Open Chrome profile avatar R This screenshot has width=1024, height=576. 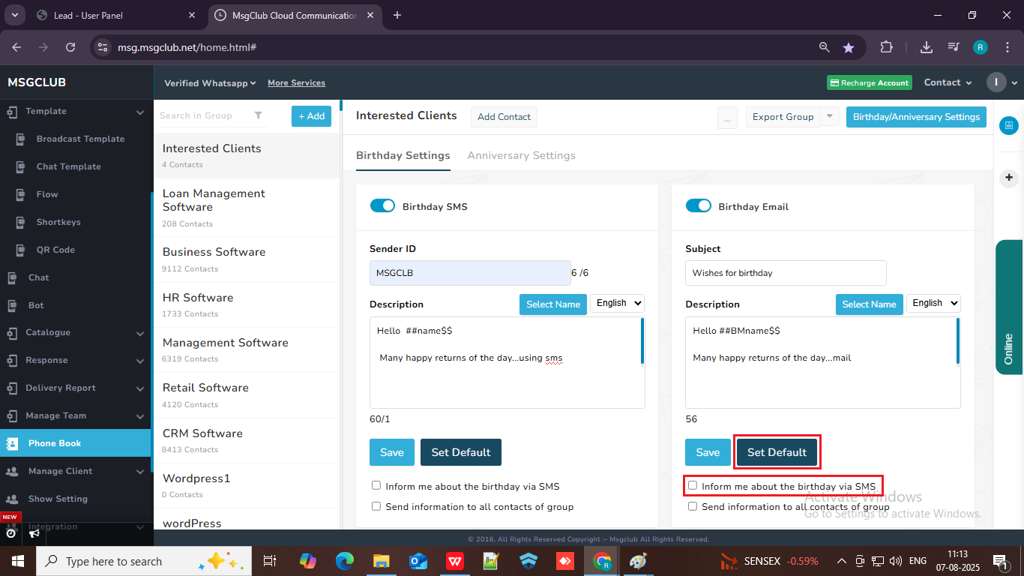coord(980,47)
